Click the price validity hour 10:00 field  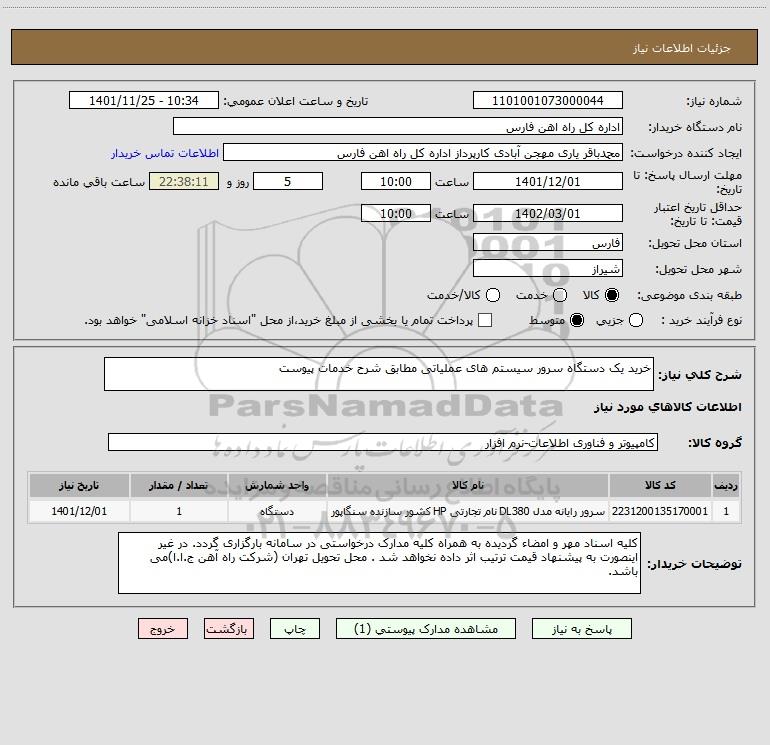click(x=396, y=214)
